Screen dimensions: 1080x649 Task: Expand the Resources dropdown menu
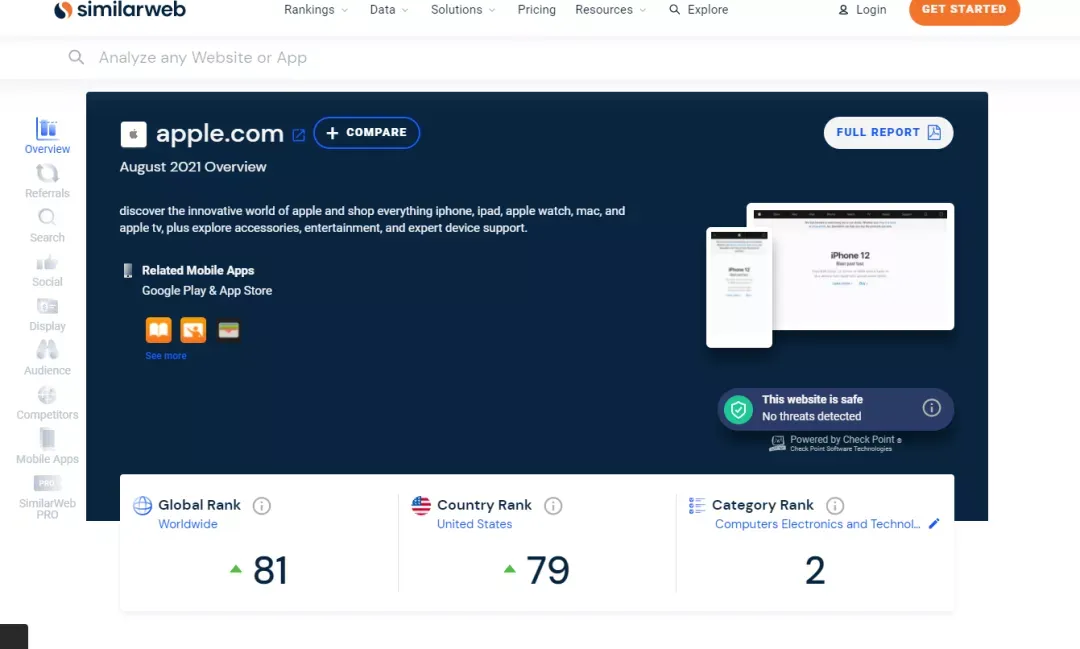coord(611,10)
